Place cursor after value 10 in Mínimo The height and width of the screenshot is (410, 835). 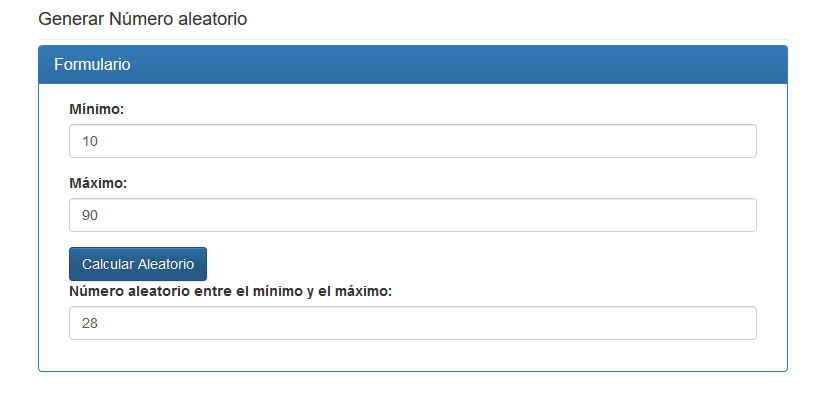point(99,141)
